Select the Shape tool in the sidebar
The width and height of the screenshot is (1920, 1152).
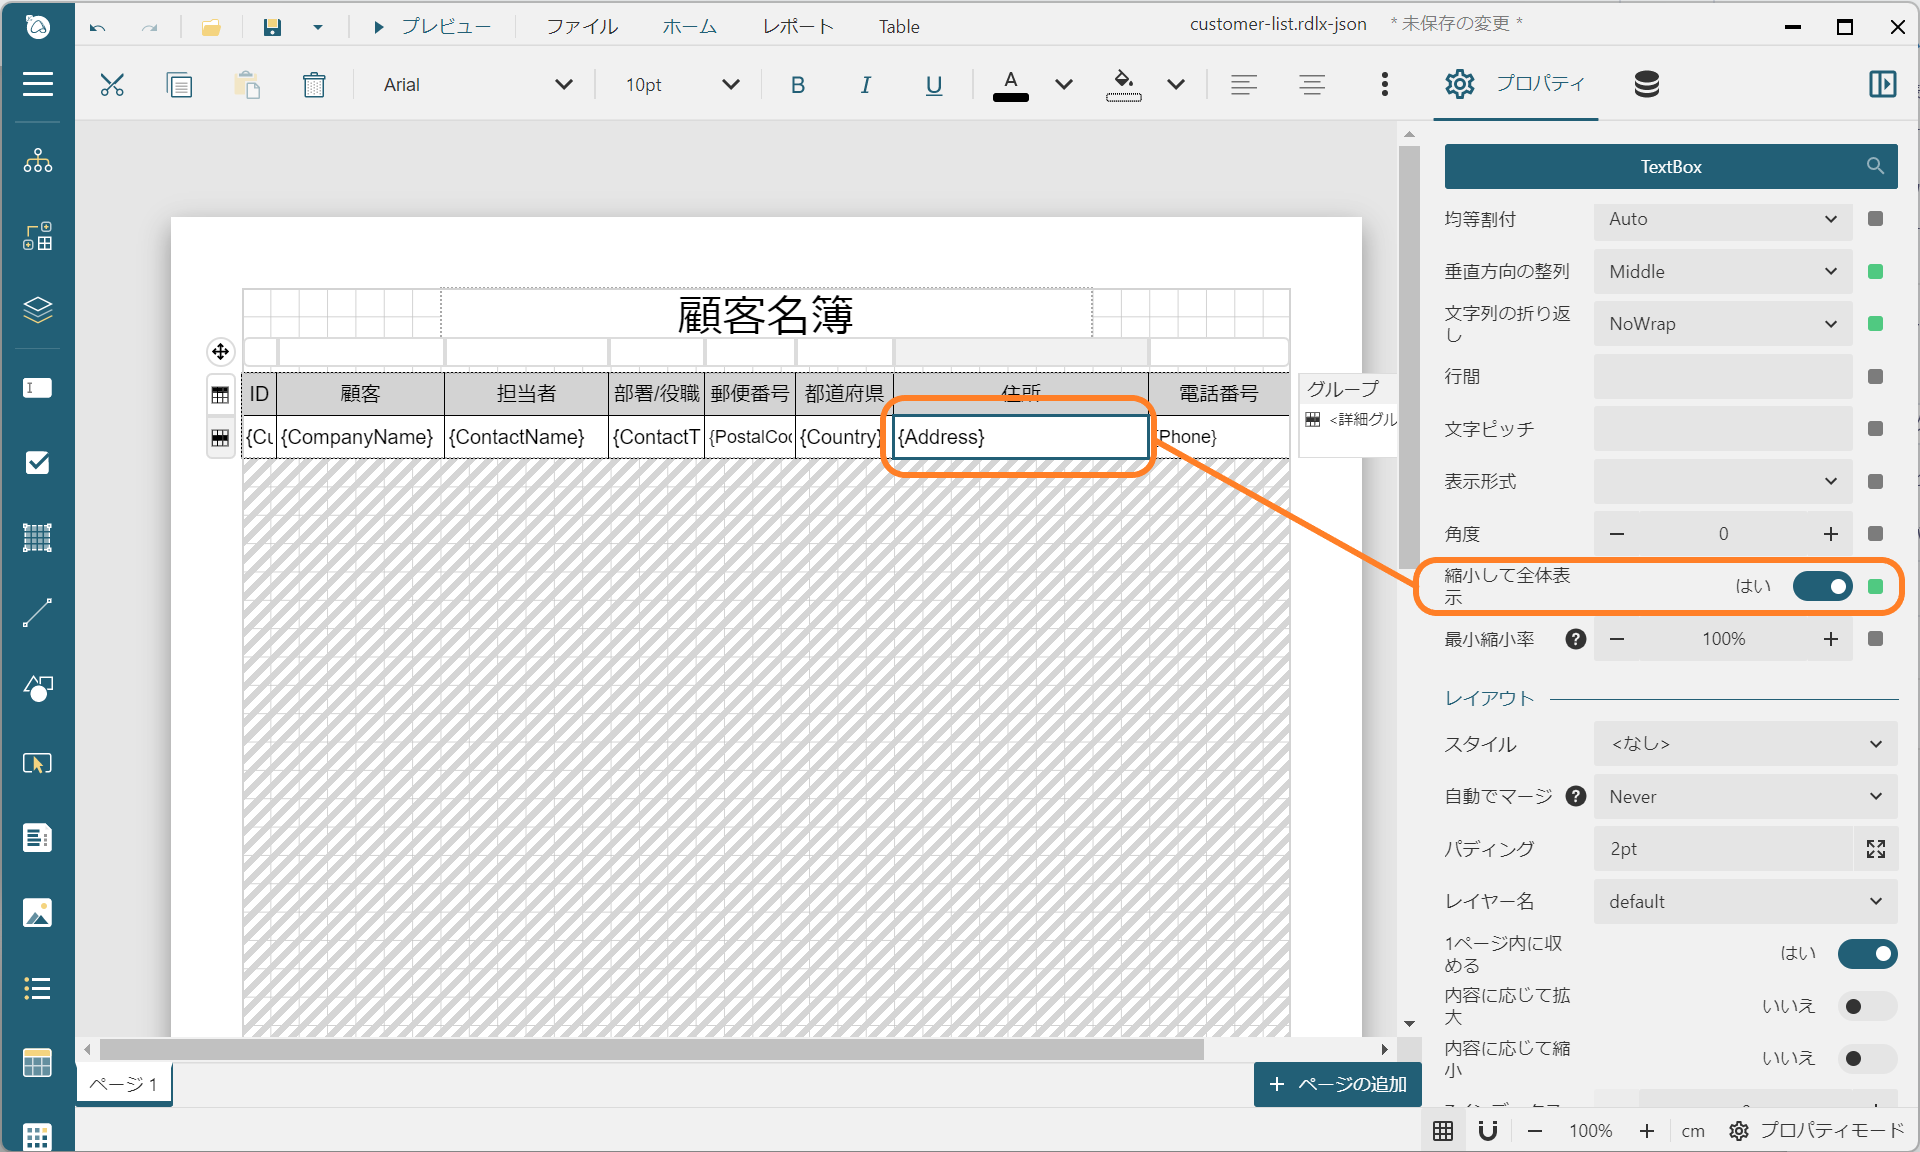(37, 688)
